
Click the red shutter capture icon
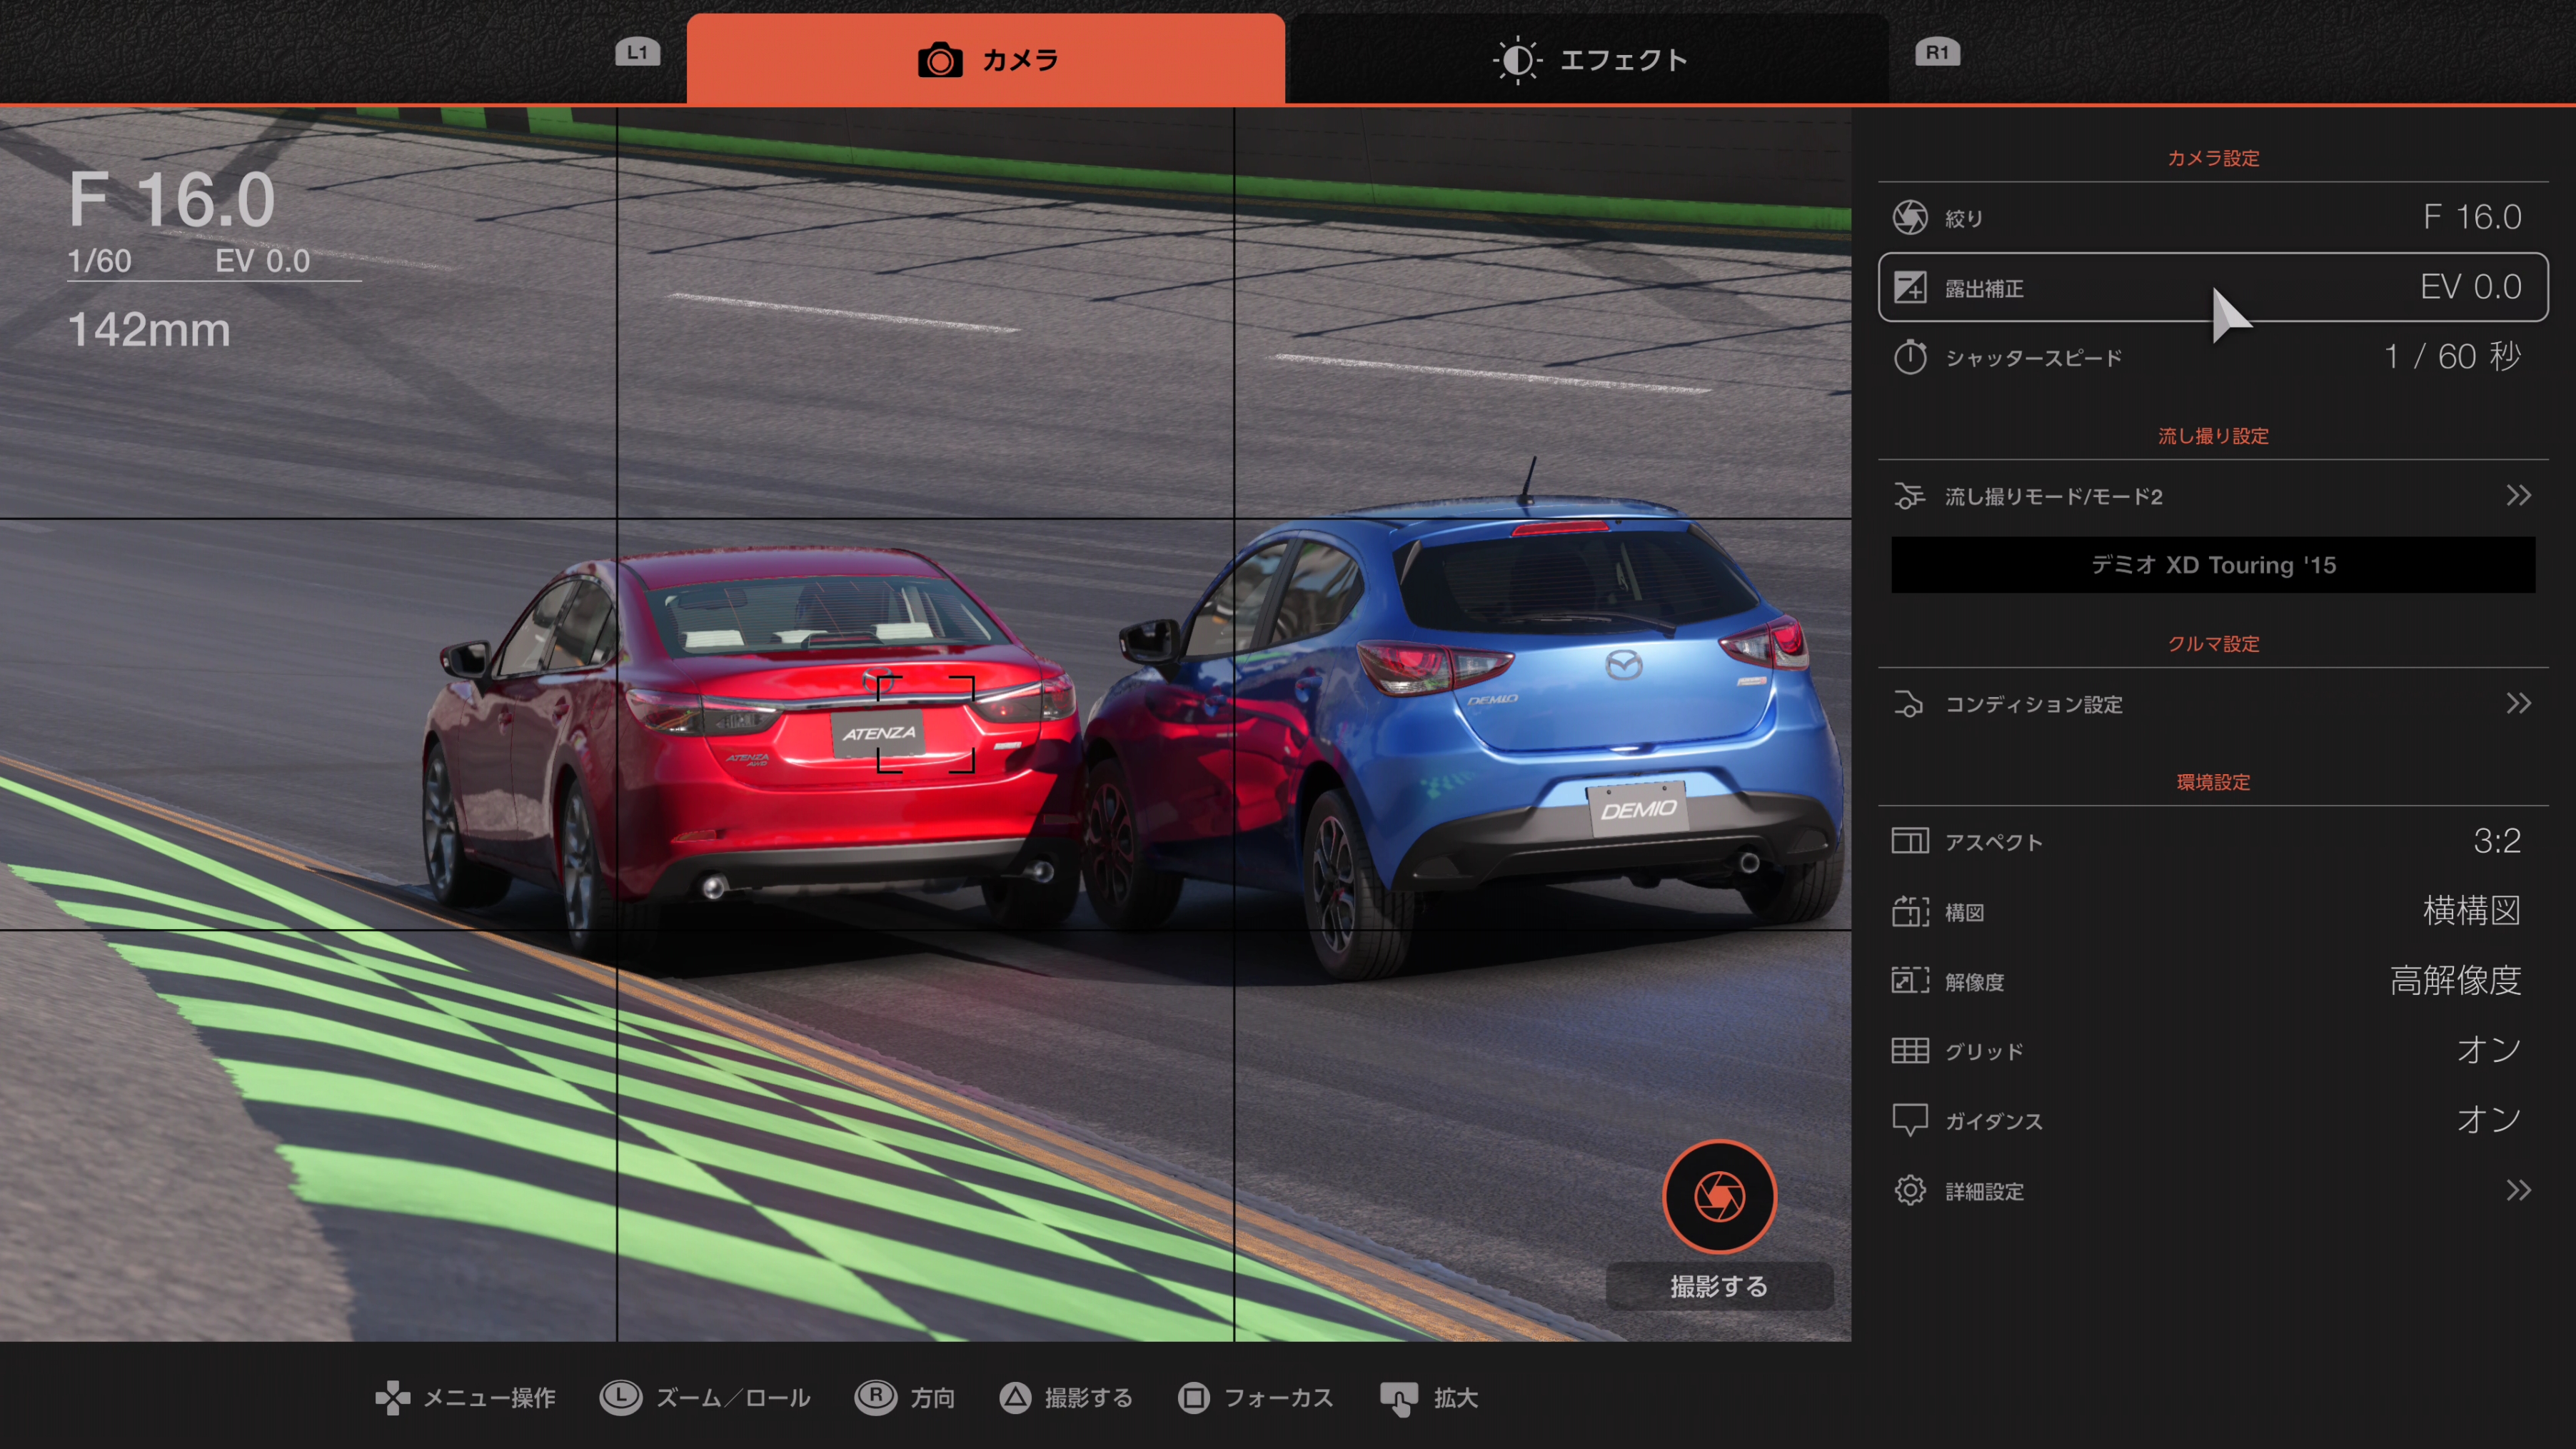click(x=1719, y=1196)
